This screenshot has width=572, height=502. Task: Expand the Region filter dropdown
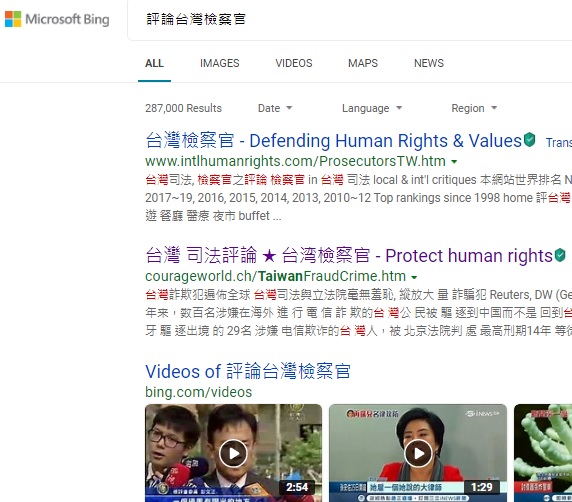(474, 108)
